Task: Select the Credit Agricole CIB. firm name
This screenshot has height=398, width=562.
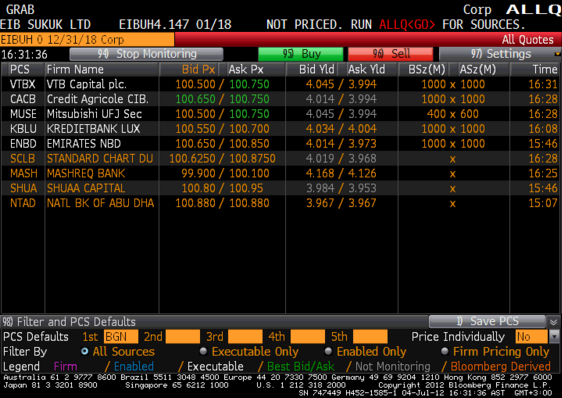Action: coord(97,99)
